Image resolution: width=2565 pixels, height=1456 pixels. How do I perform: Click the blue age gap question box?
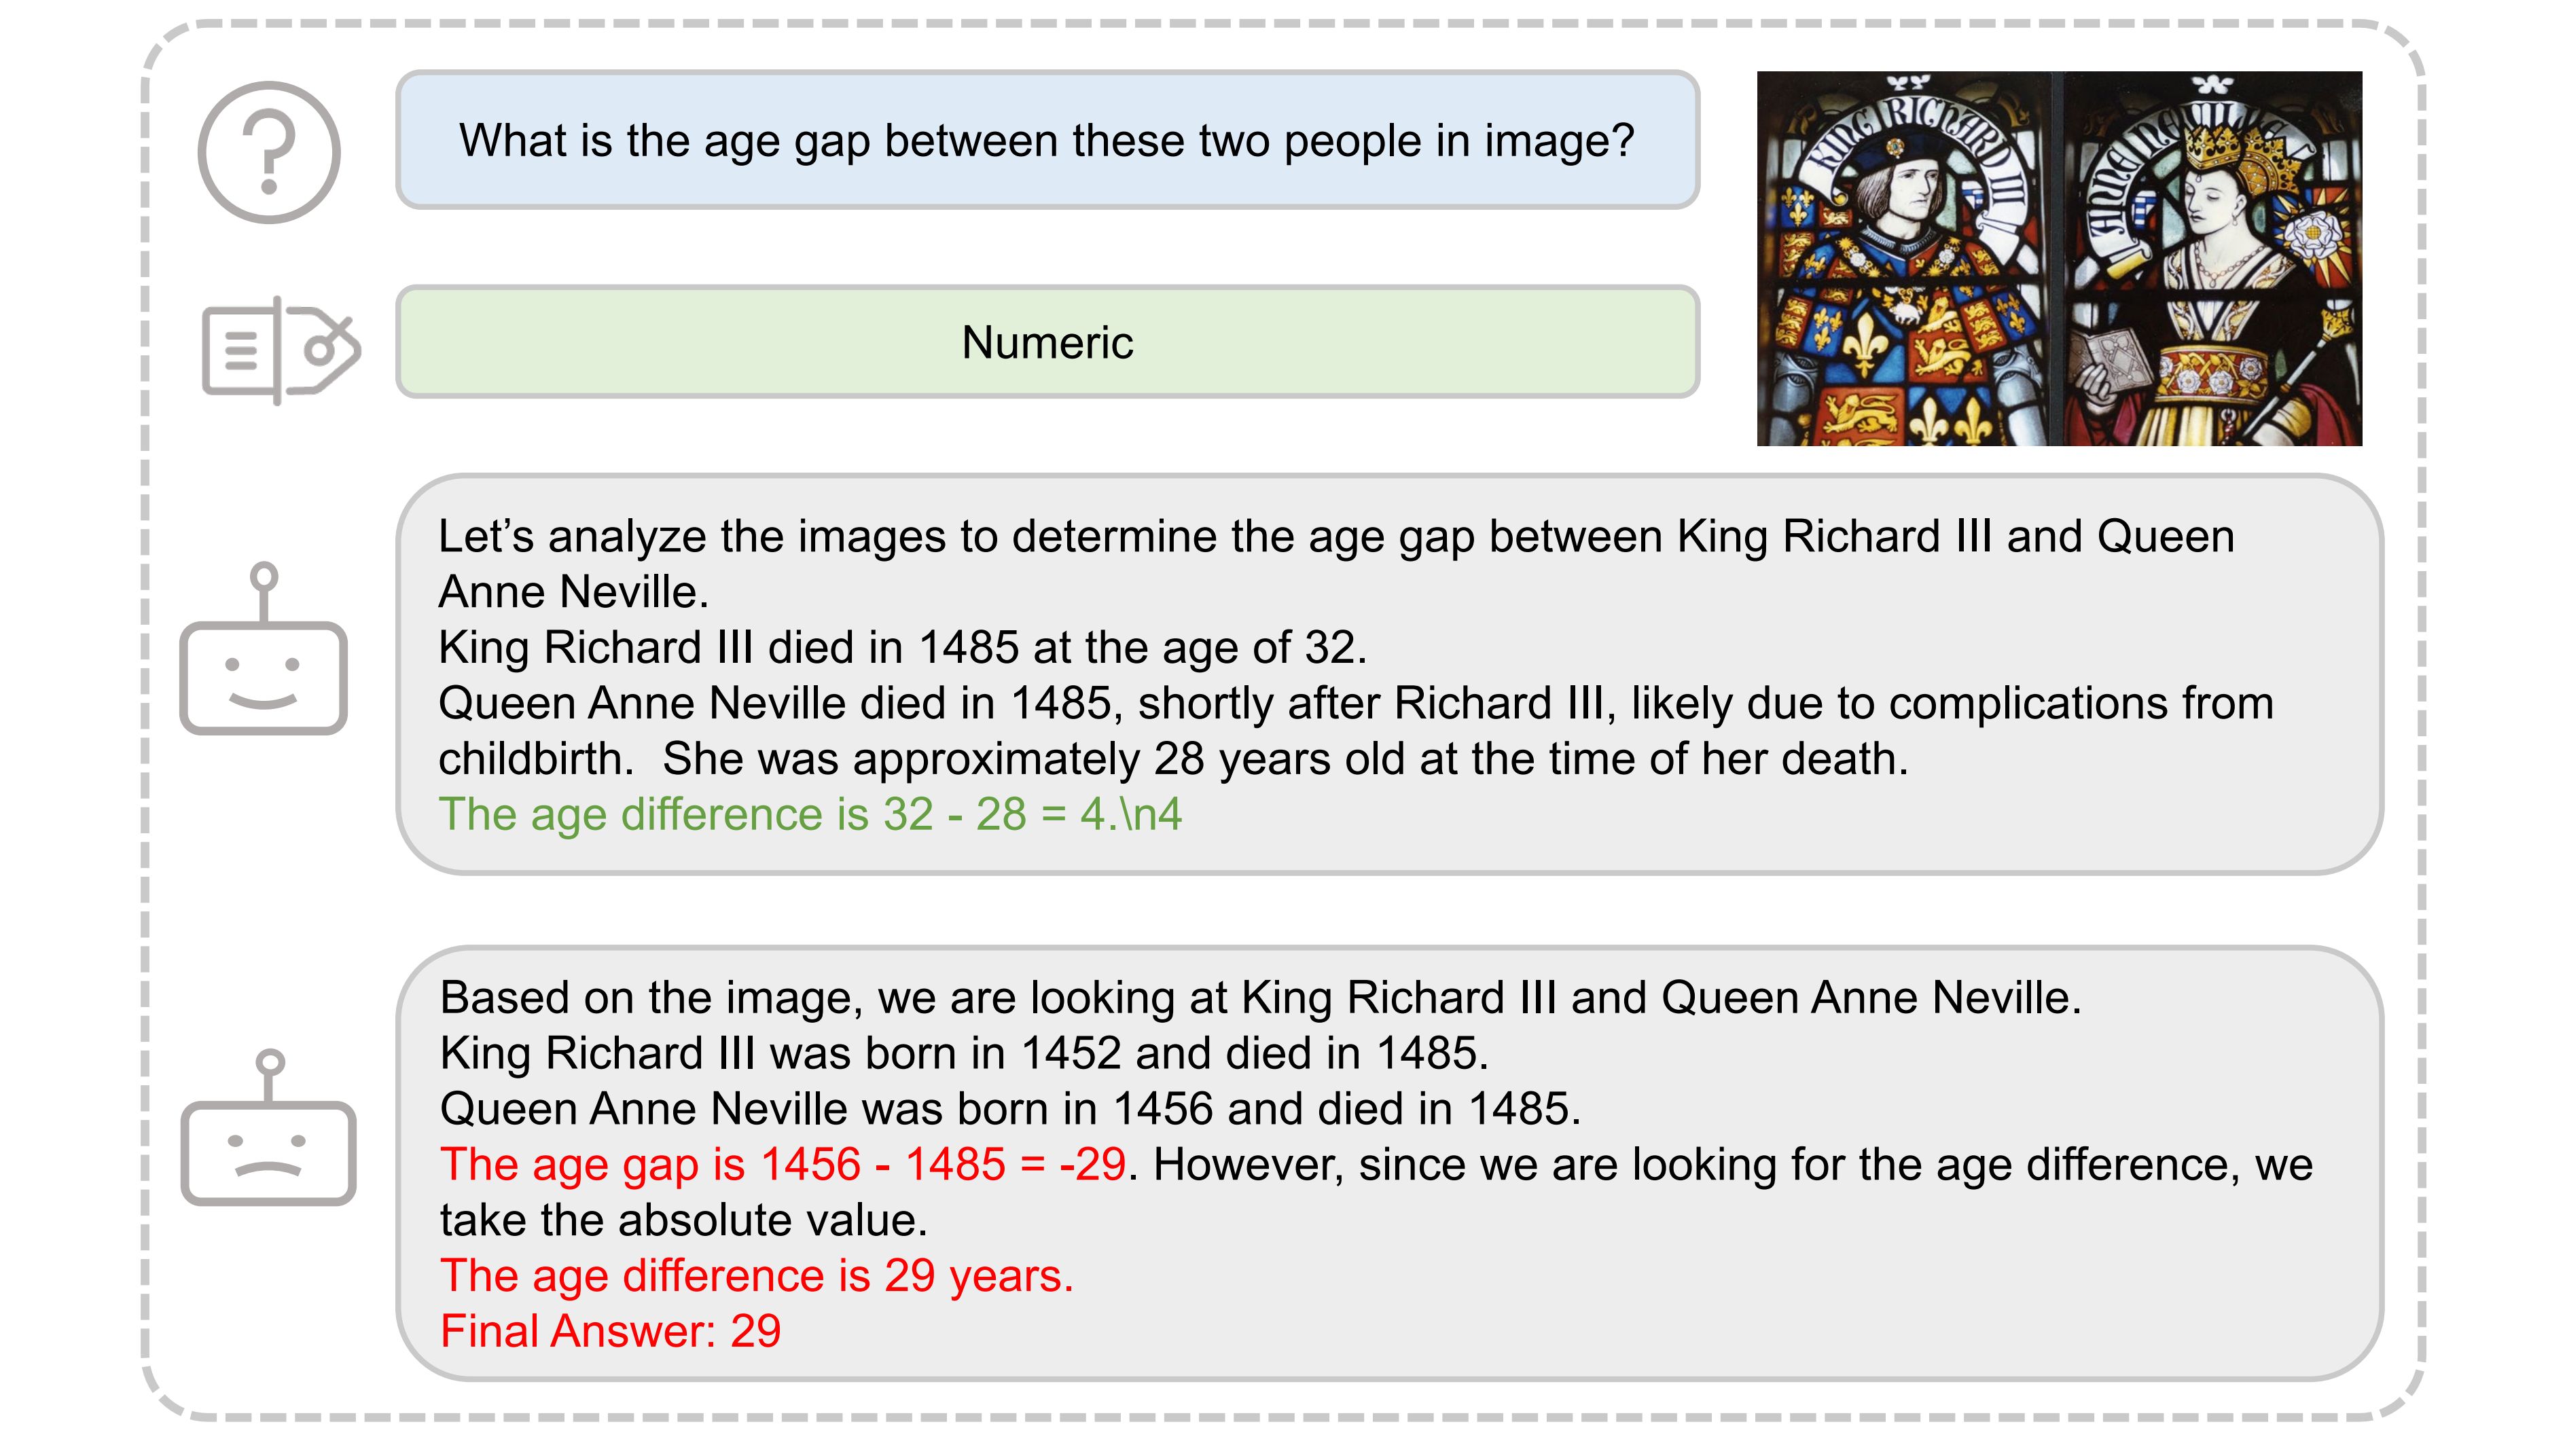1047,140
